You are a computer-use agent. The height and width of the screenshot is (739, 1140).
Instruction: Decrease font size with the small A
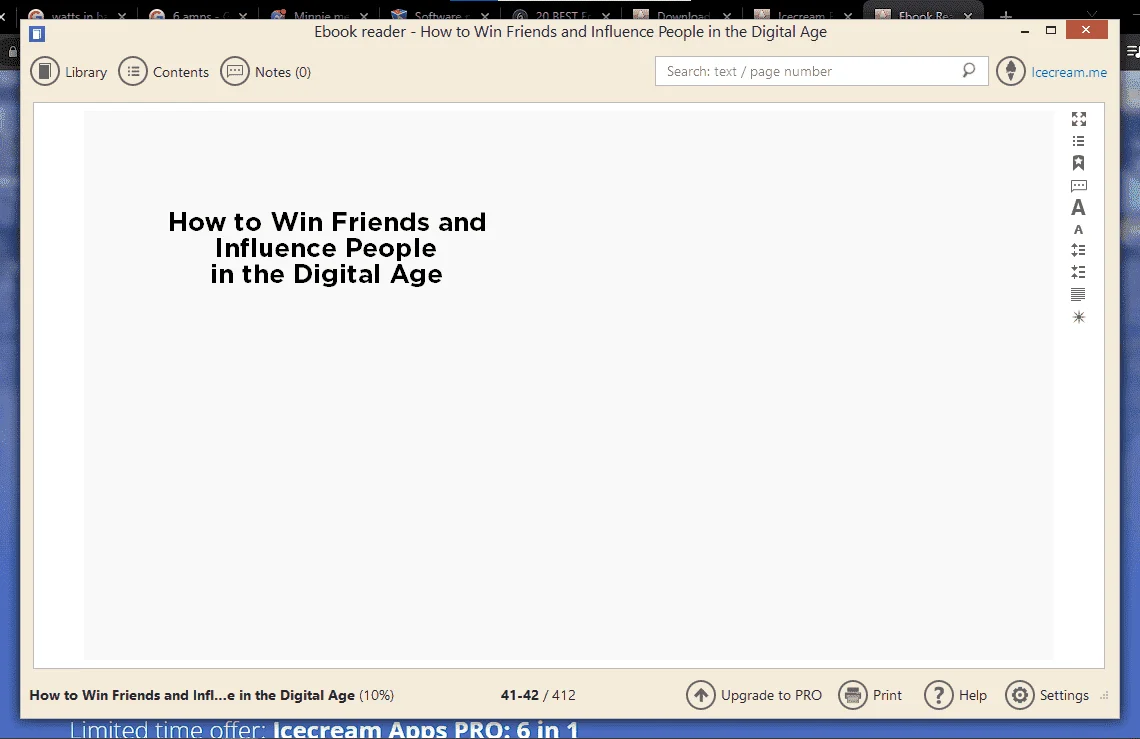pos(1078,230)
